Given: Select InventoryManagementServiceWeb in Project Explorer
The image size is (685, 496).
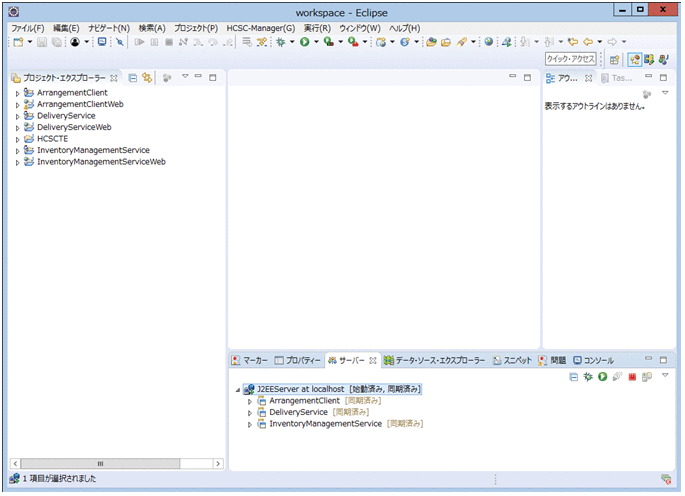Looking at the screenshot, I should click(100, 161).
